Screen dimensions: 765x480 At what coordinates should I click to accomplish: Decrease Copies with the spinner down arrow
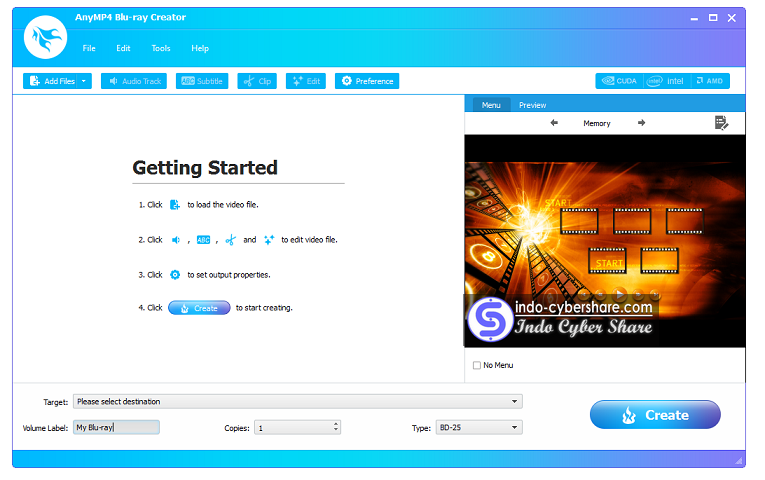pos(336,430)
